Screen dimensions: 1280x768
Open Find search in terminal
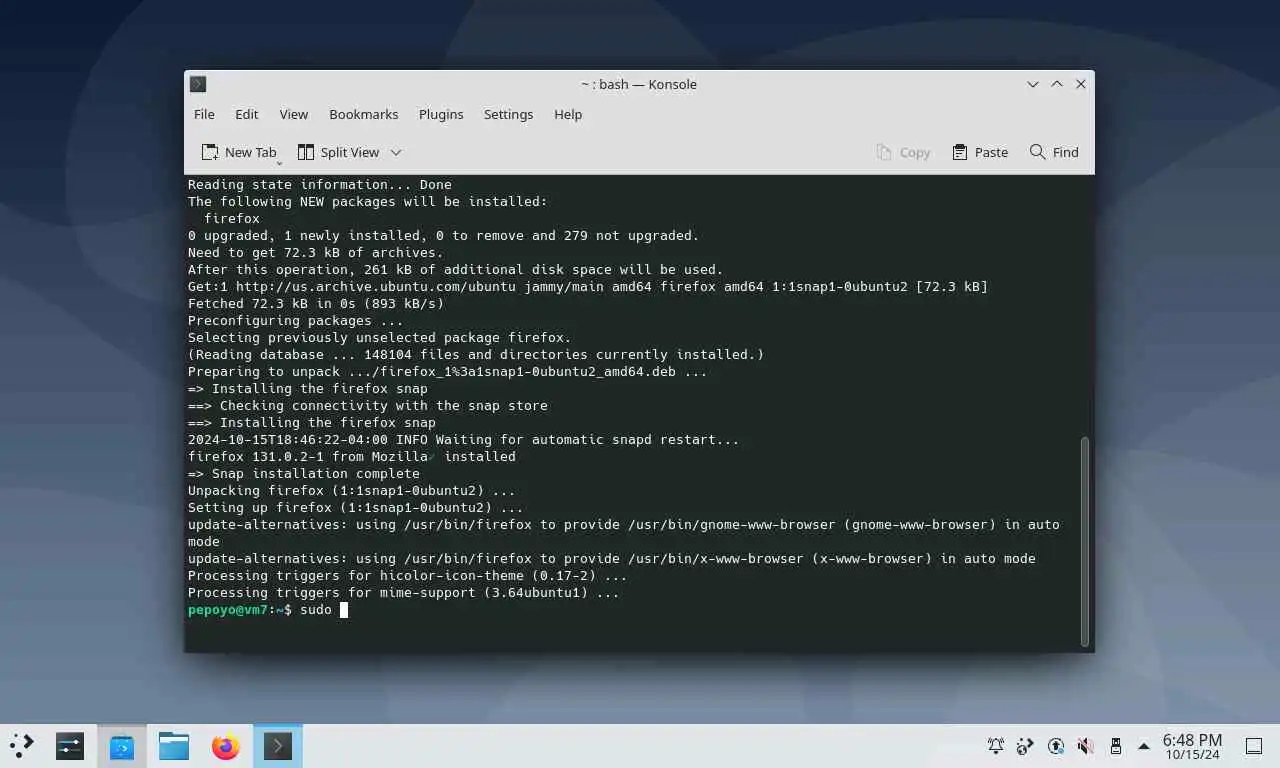coord(1054,152)
